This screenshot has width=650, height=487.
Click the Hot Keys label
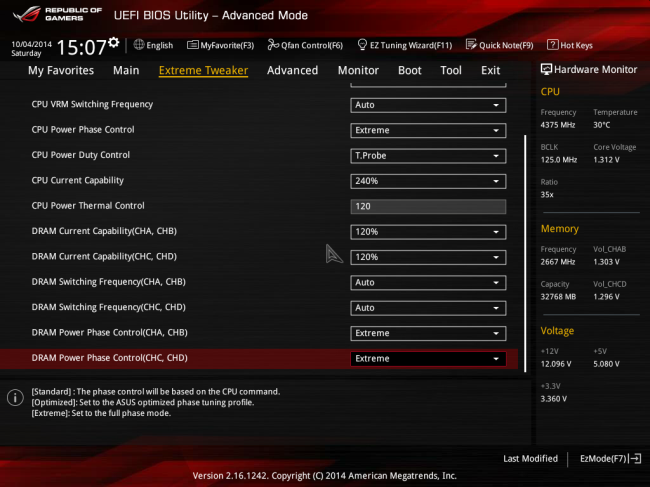pyautogui.click(x=576, y=45)
